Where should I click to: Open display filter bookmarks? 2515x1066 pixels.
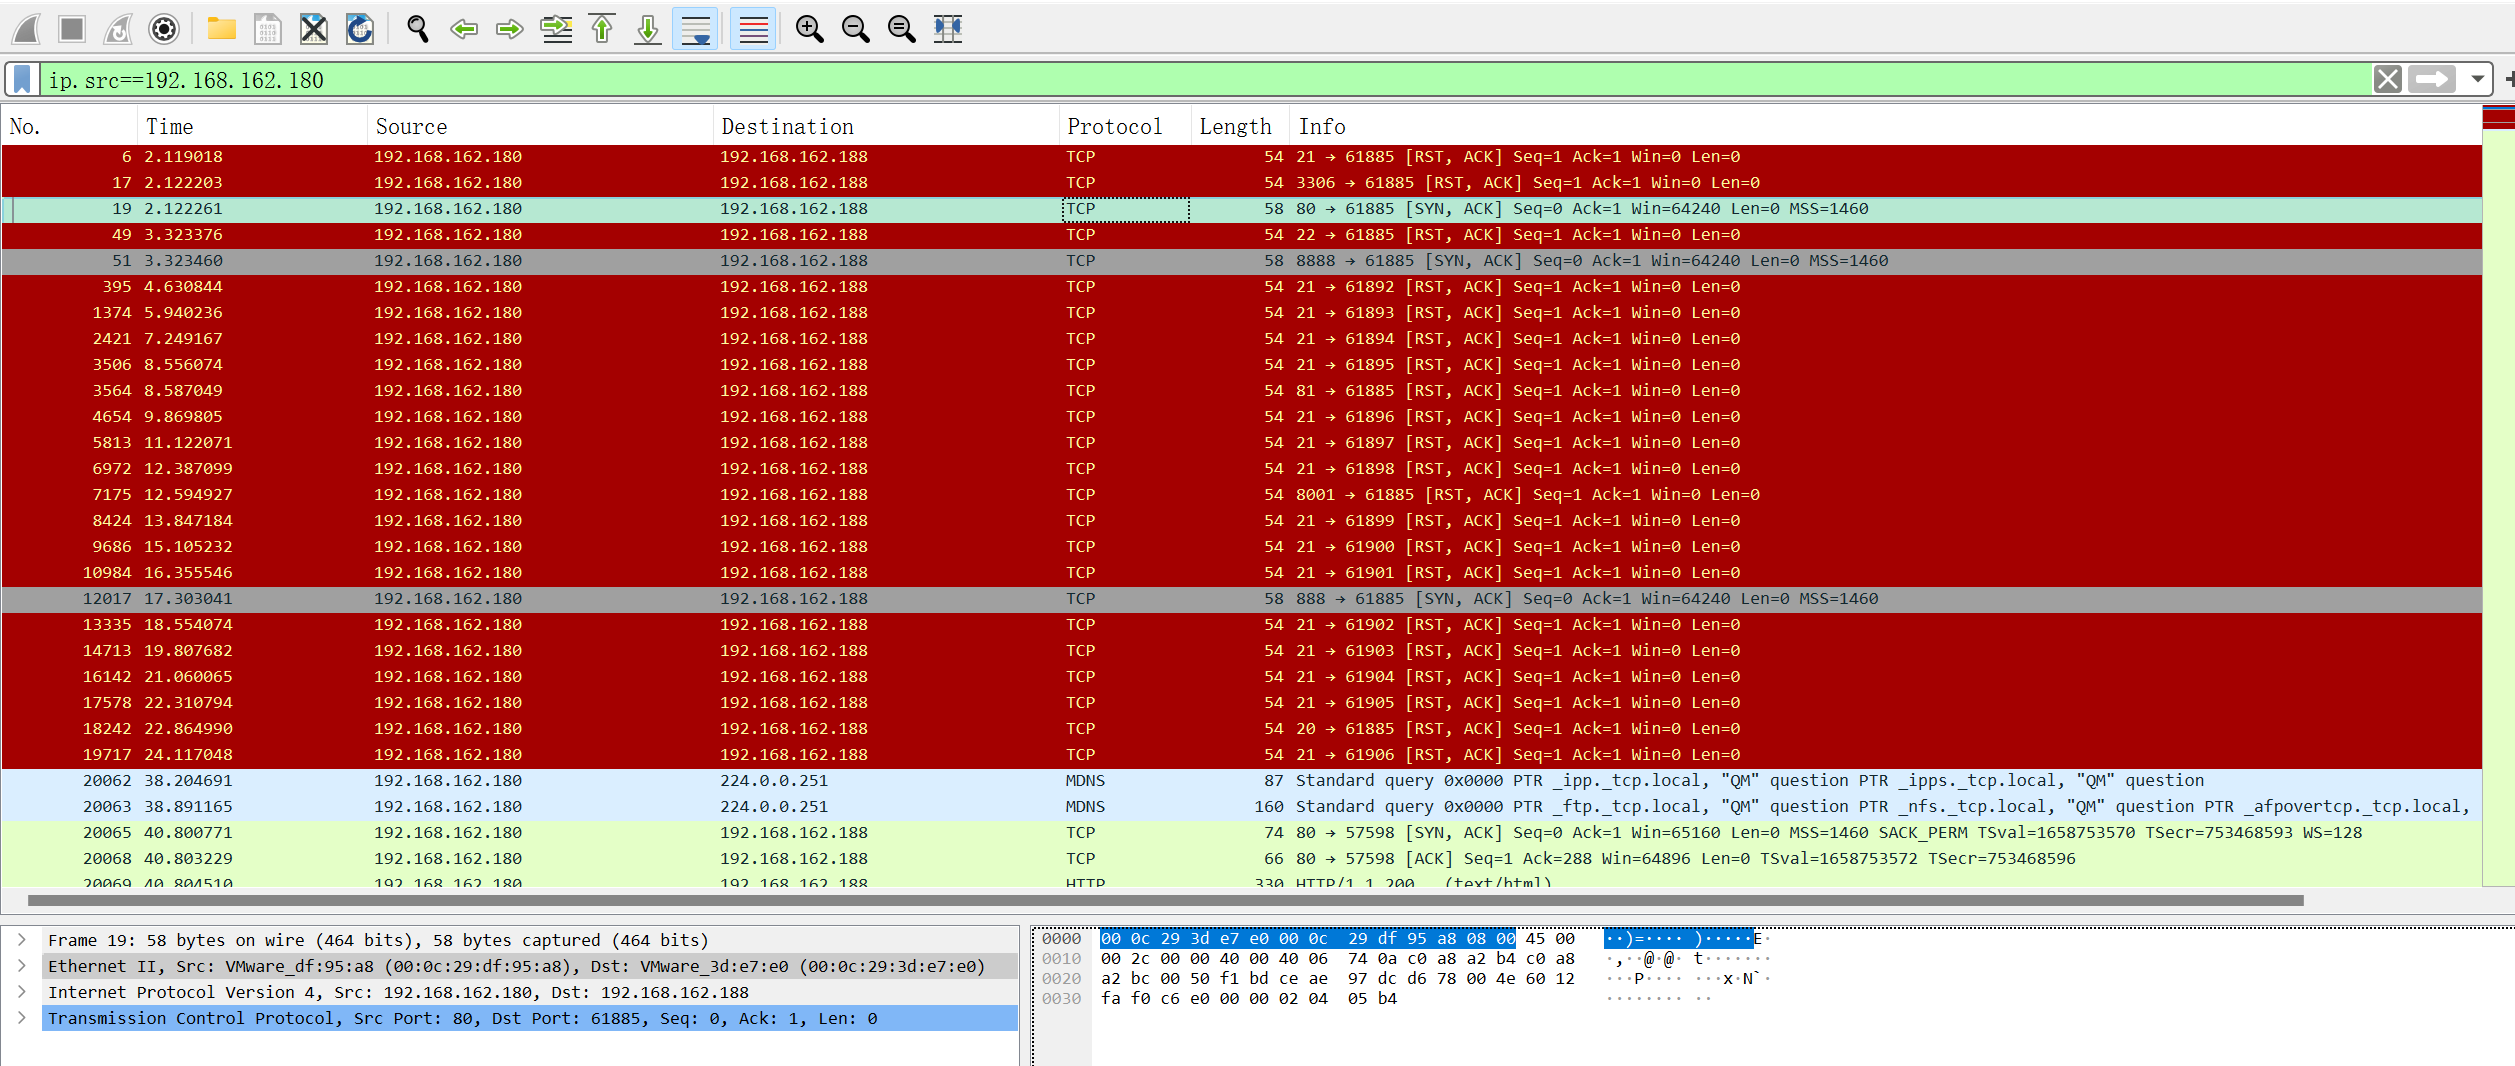pyautogui.click(x=23, y=79)
